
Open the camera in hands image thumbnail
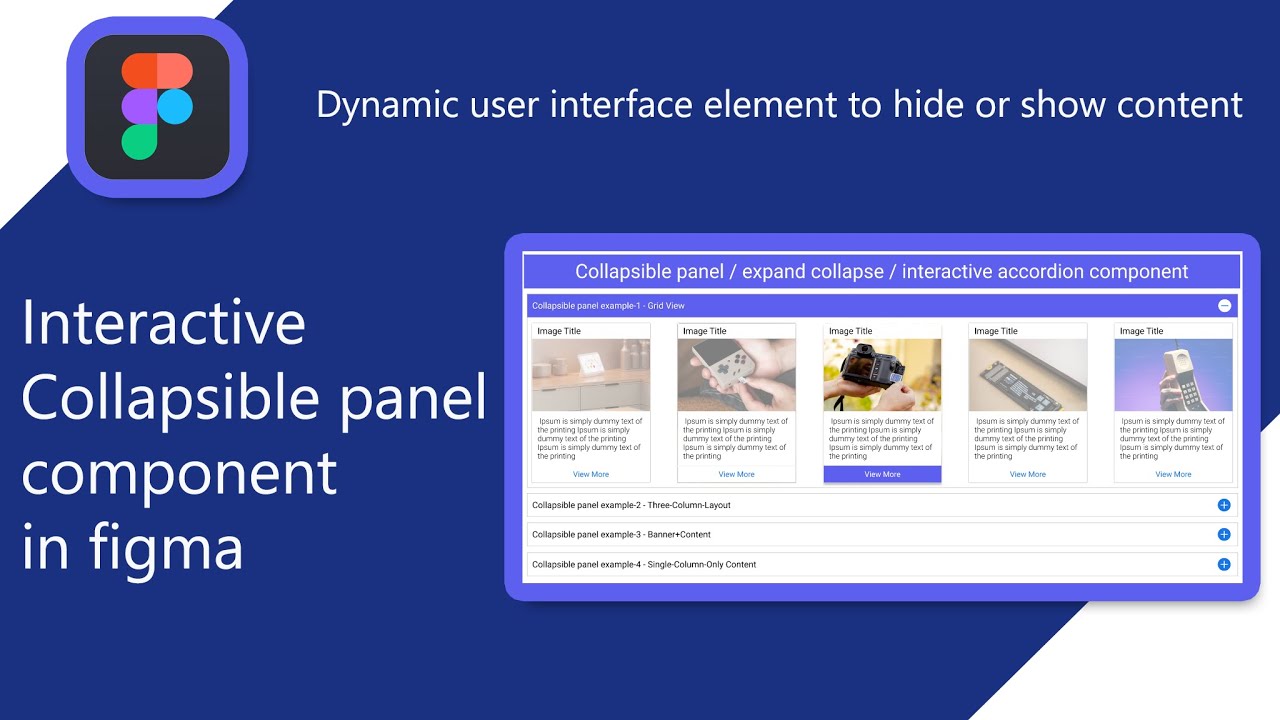[882, 375]
